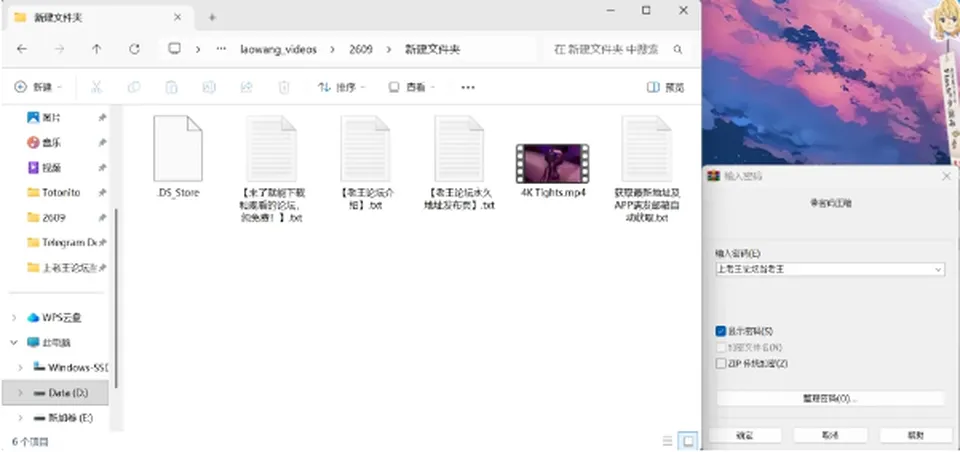Expand the WPS cloud drive node

pos(14,318)
